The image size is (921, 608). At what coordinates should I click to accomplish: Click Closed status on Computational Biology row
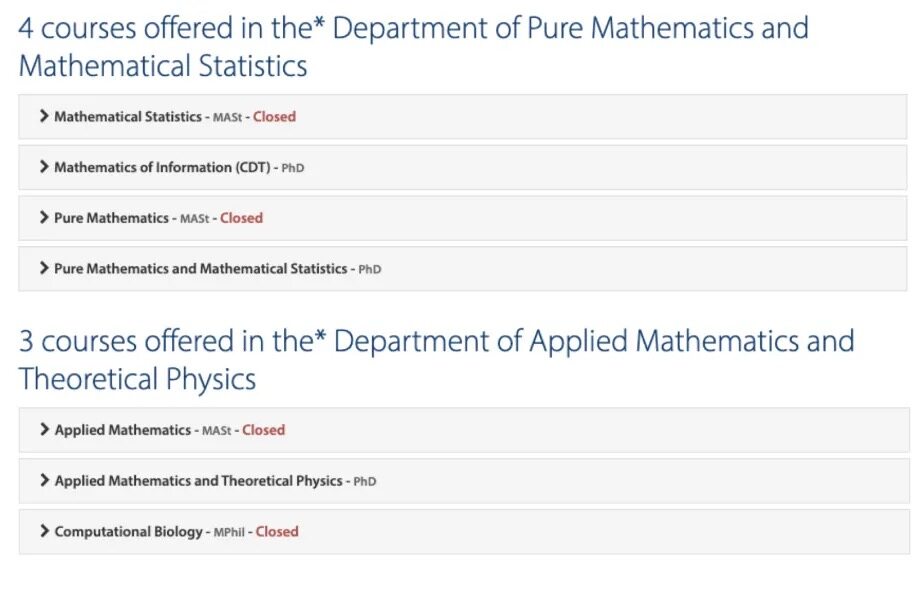click(x=277, y=531)
